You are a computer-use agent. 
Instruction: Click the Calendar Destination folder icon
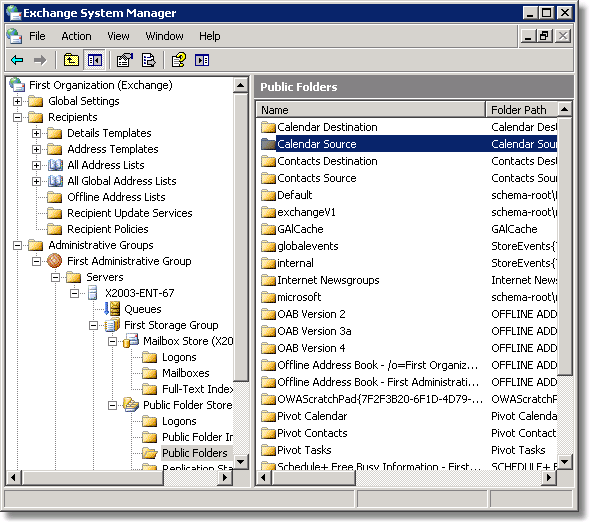pyautogui.click(x=268, y=127)
